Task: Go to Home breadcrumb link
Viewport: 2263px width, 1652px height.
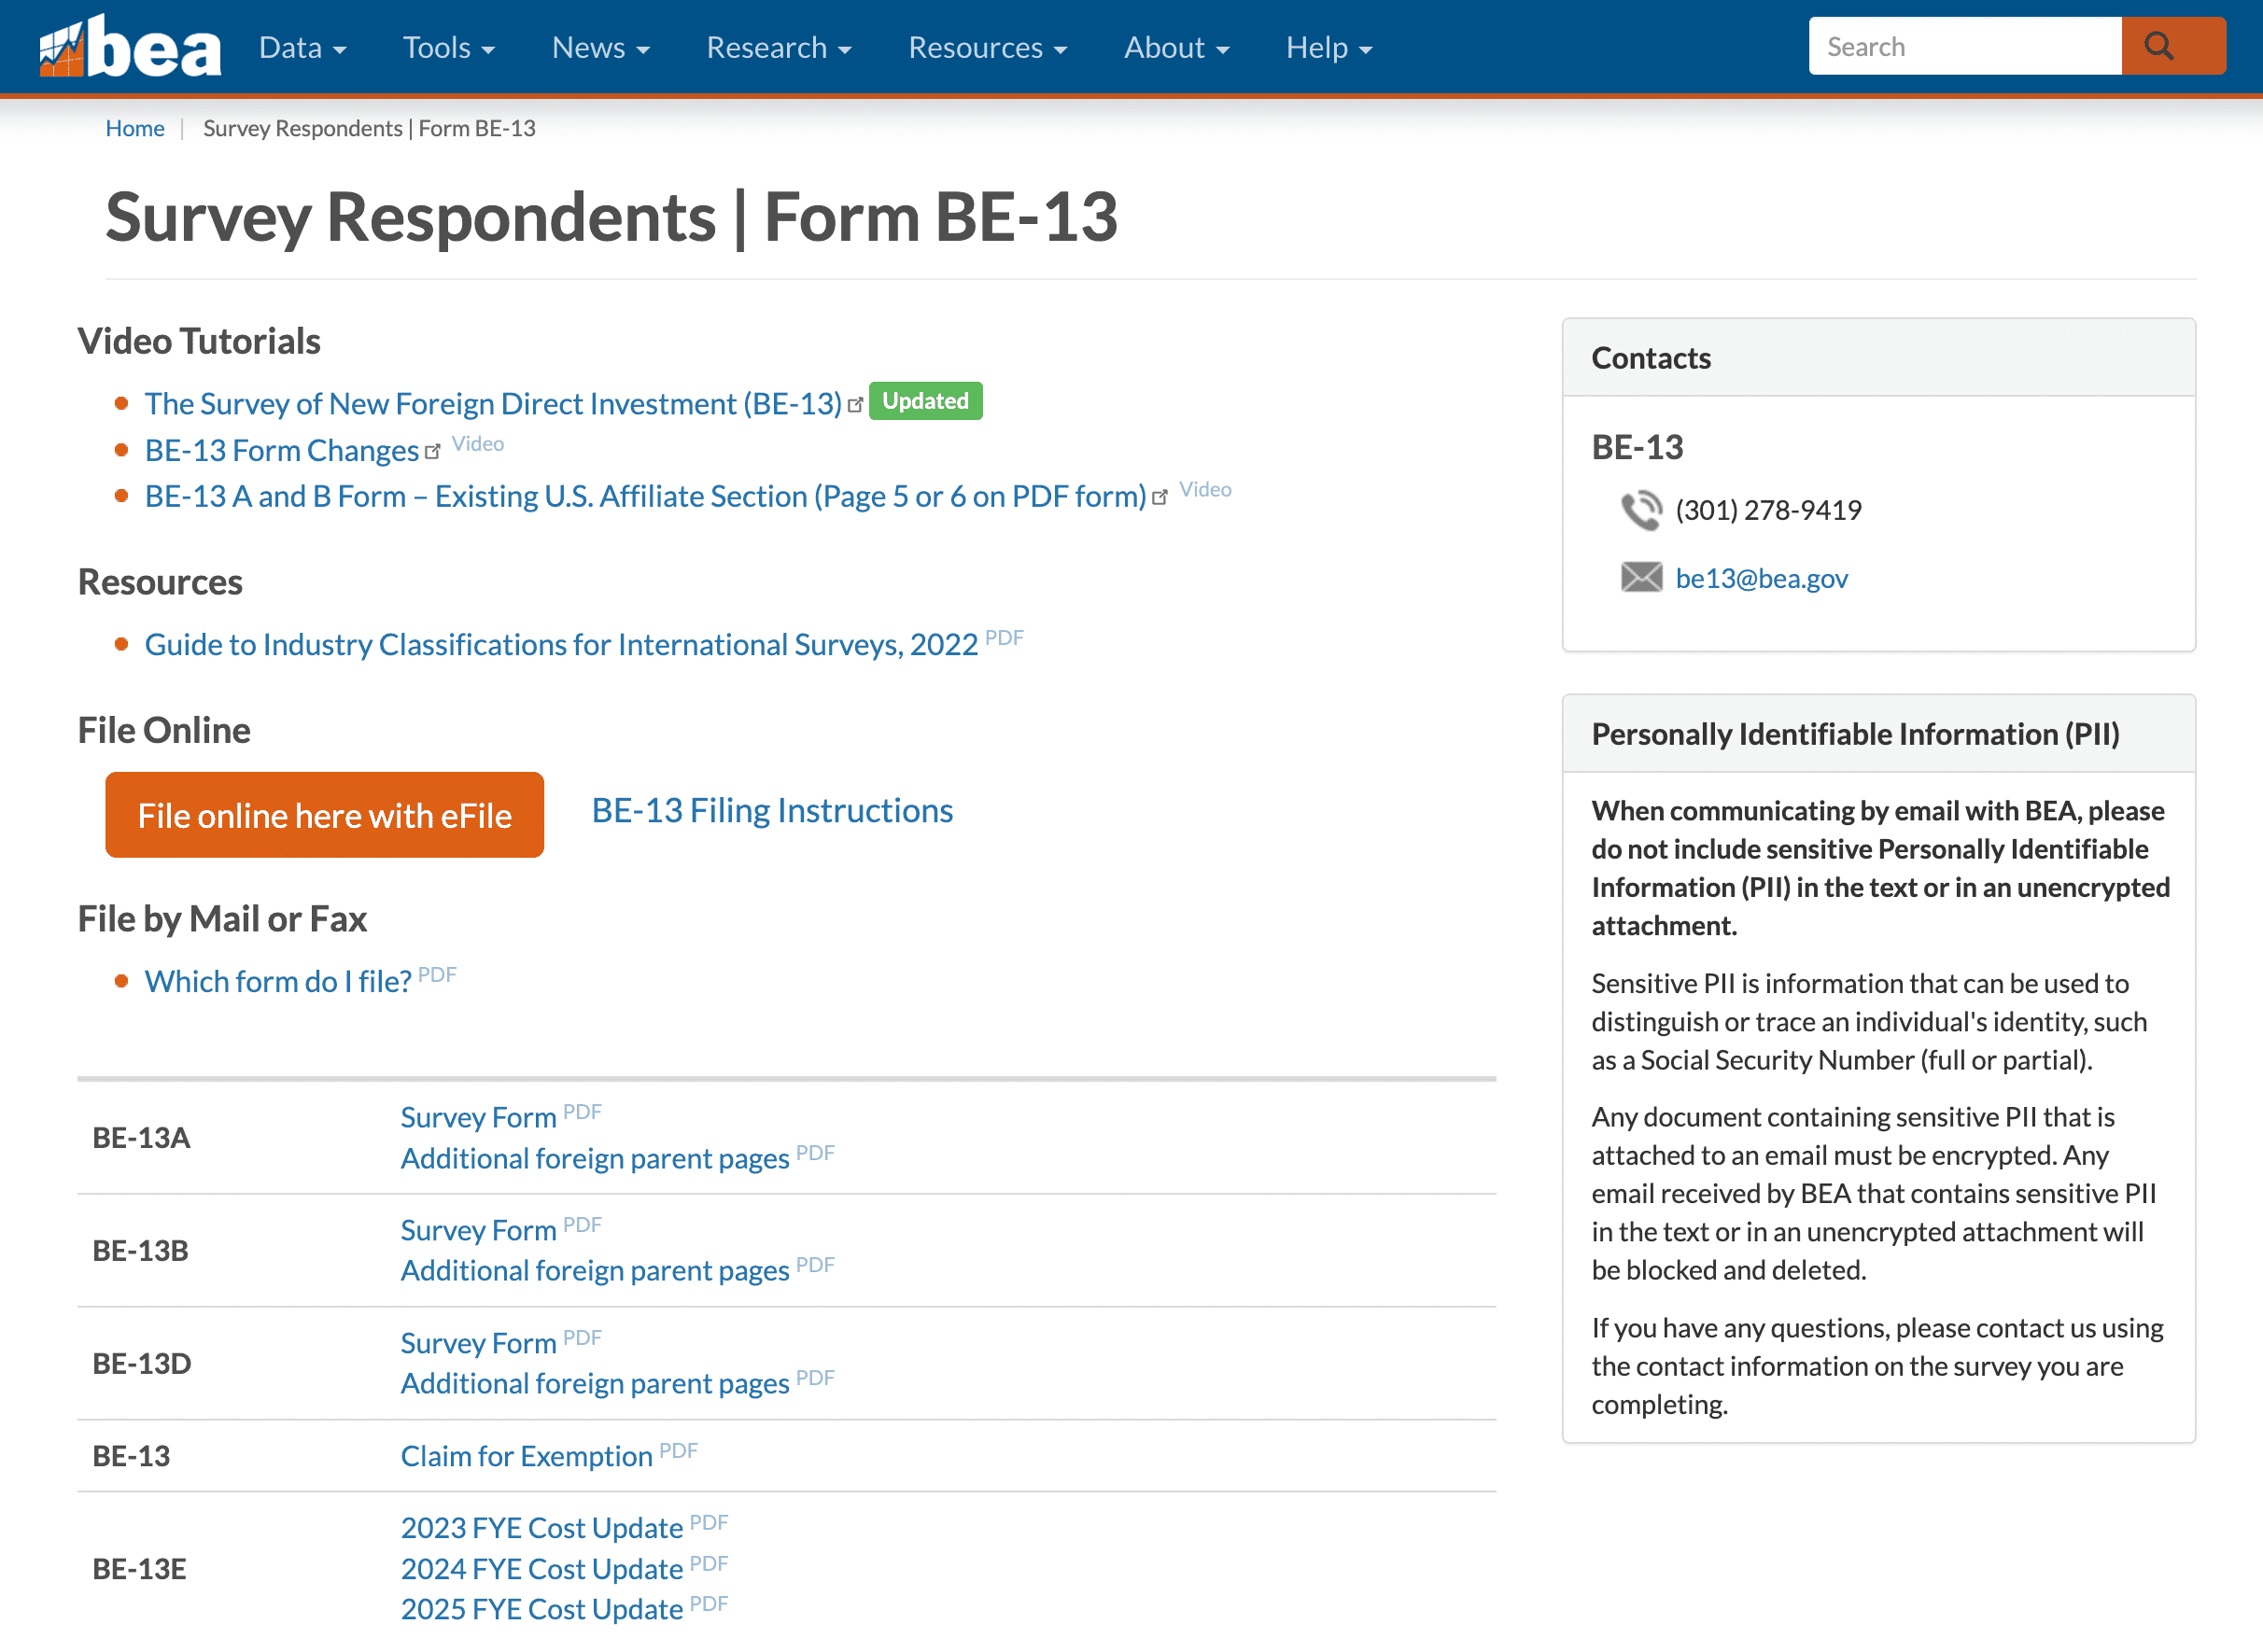Action: [x=135, y=128]
